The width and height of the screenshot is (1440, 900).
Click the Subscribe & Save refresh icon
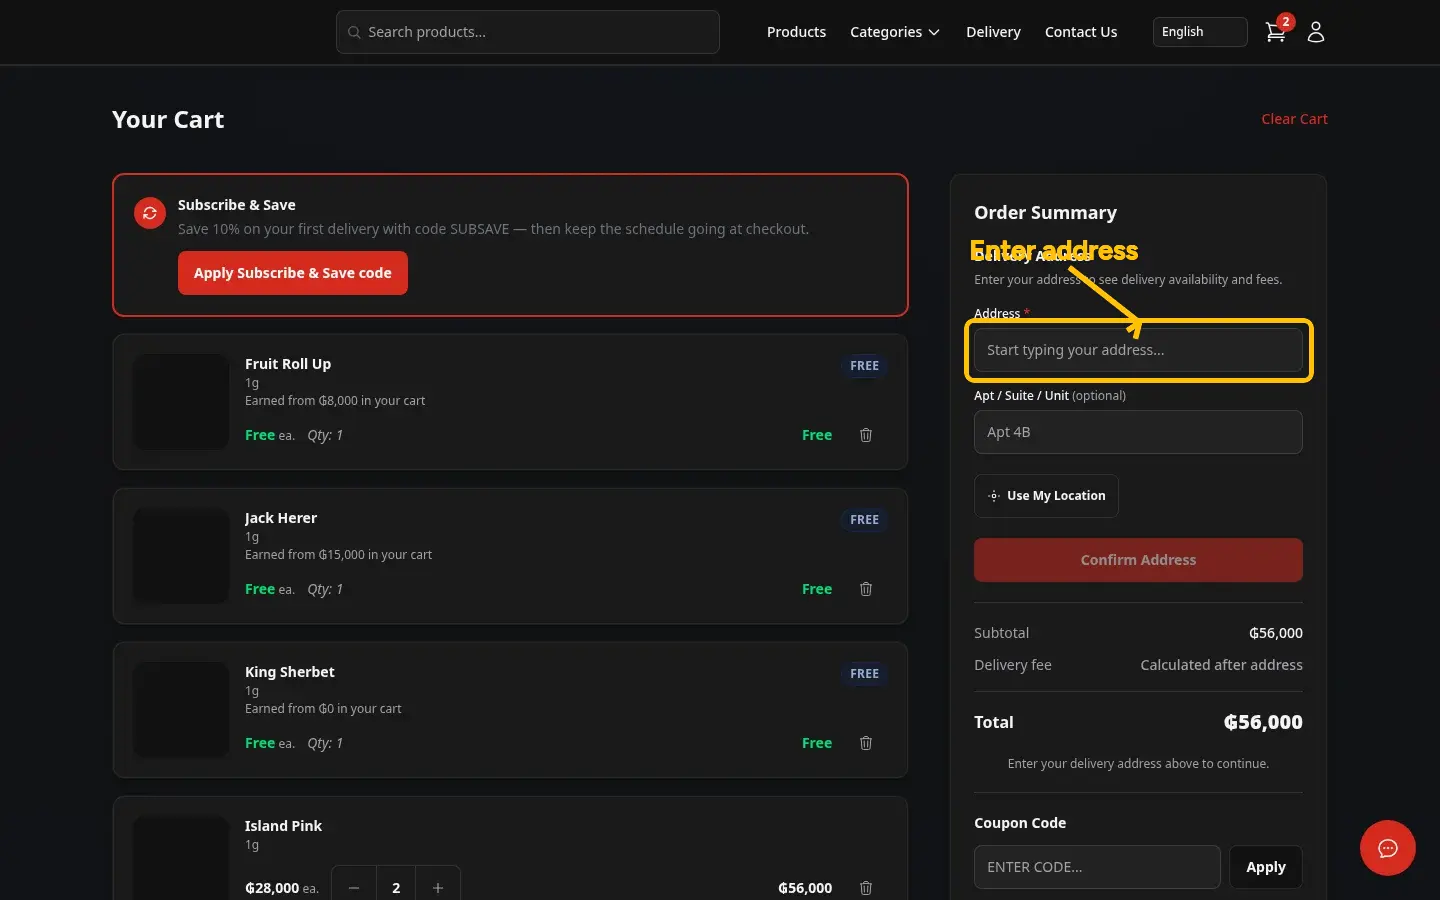point(150,213)
